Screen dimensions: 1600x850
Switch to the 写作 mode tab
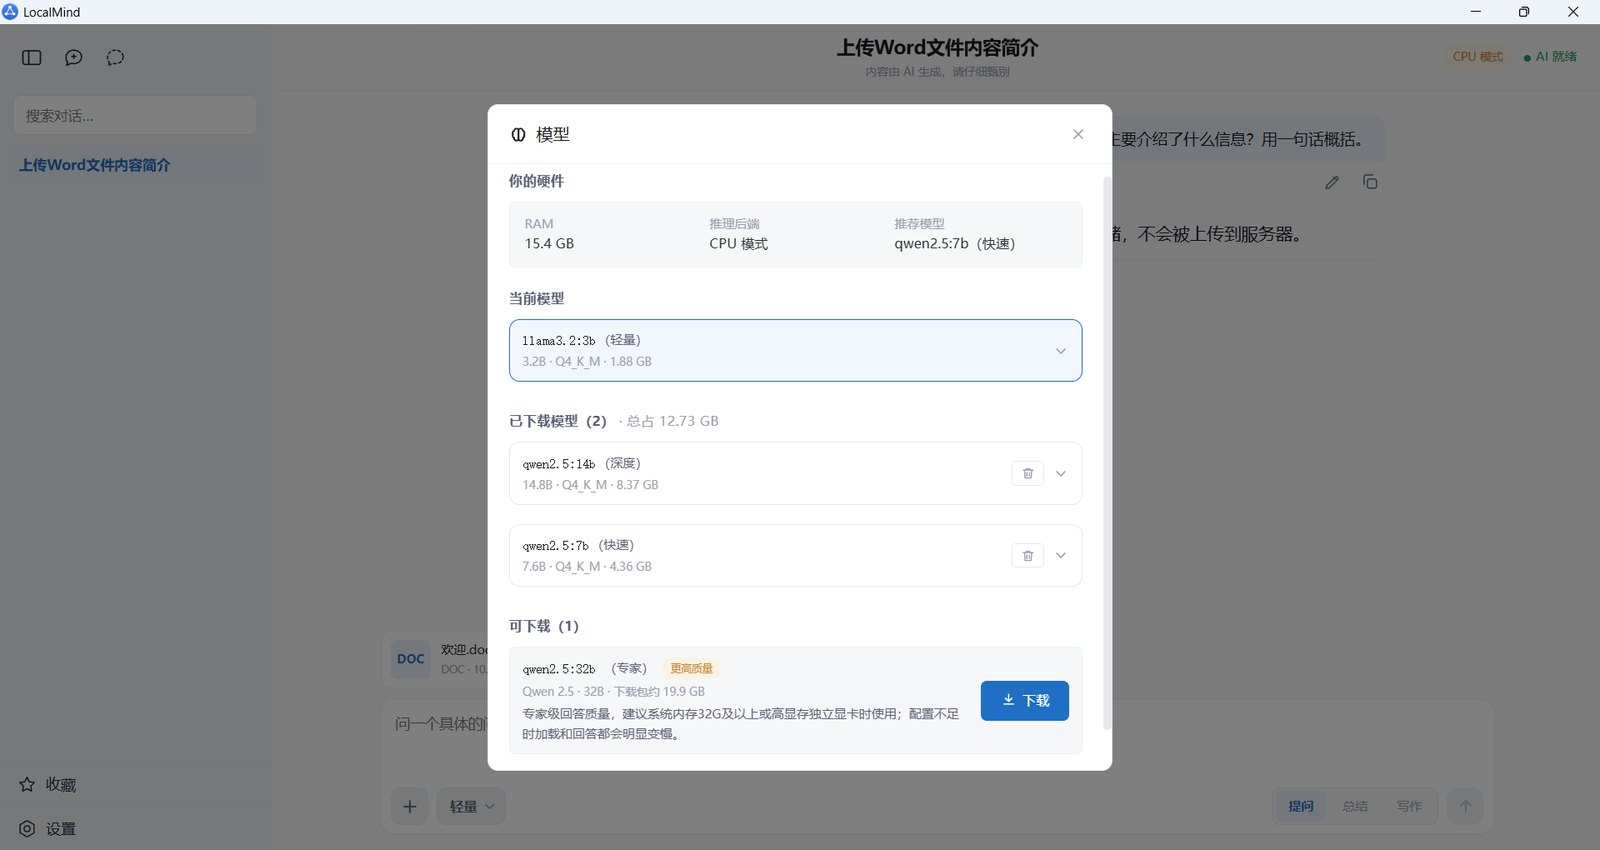pyautogui.click(x=1409, y=806)
